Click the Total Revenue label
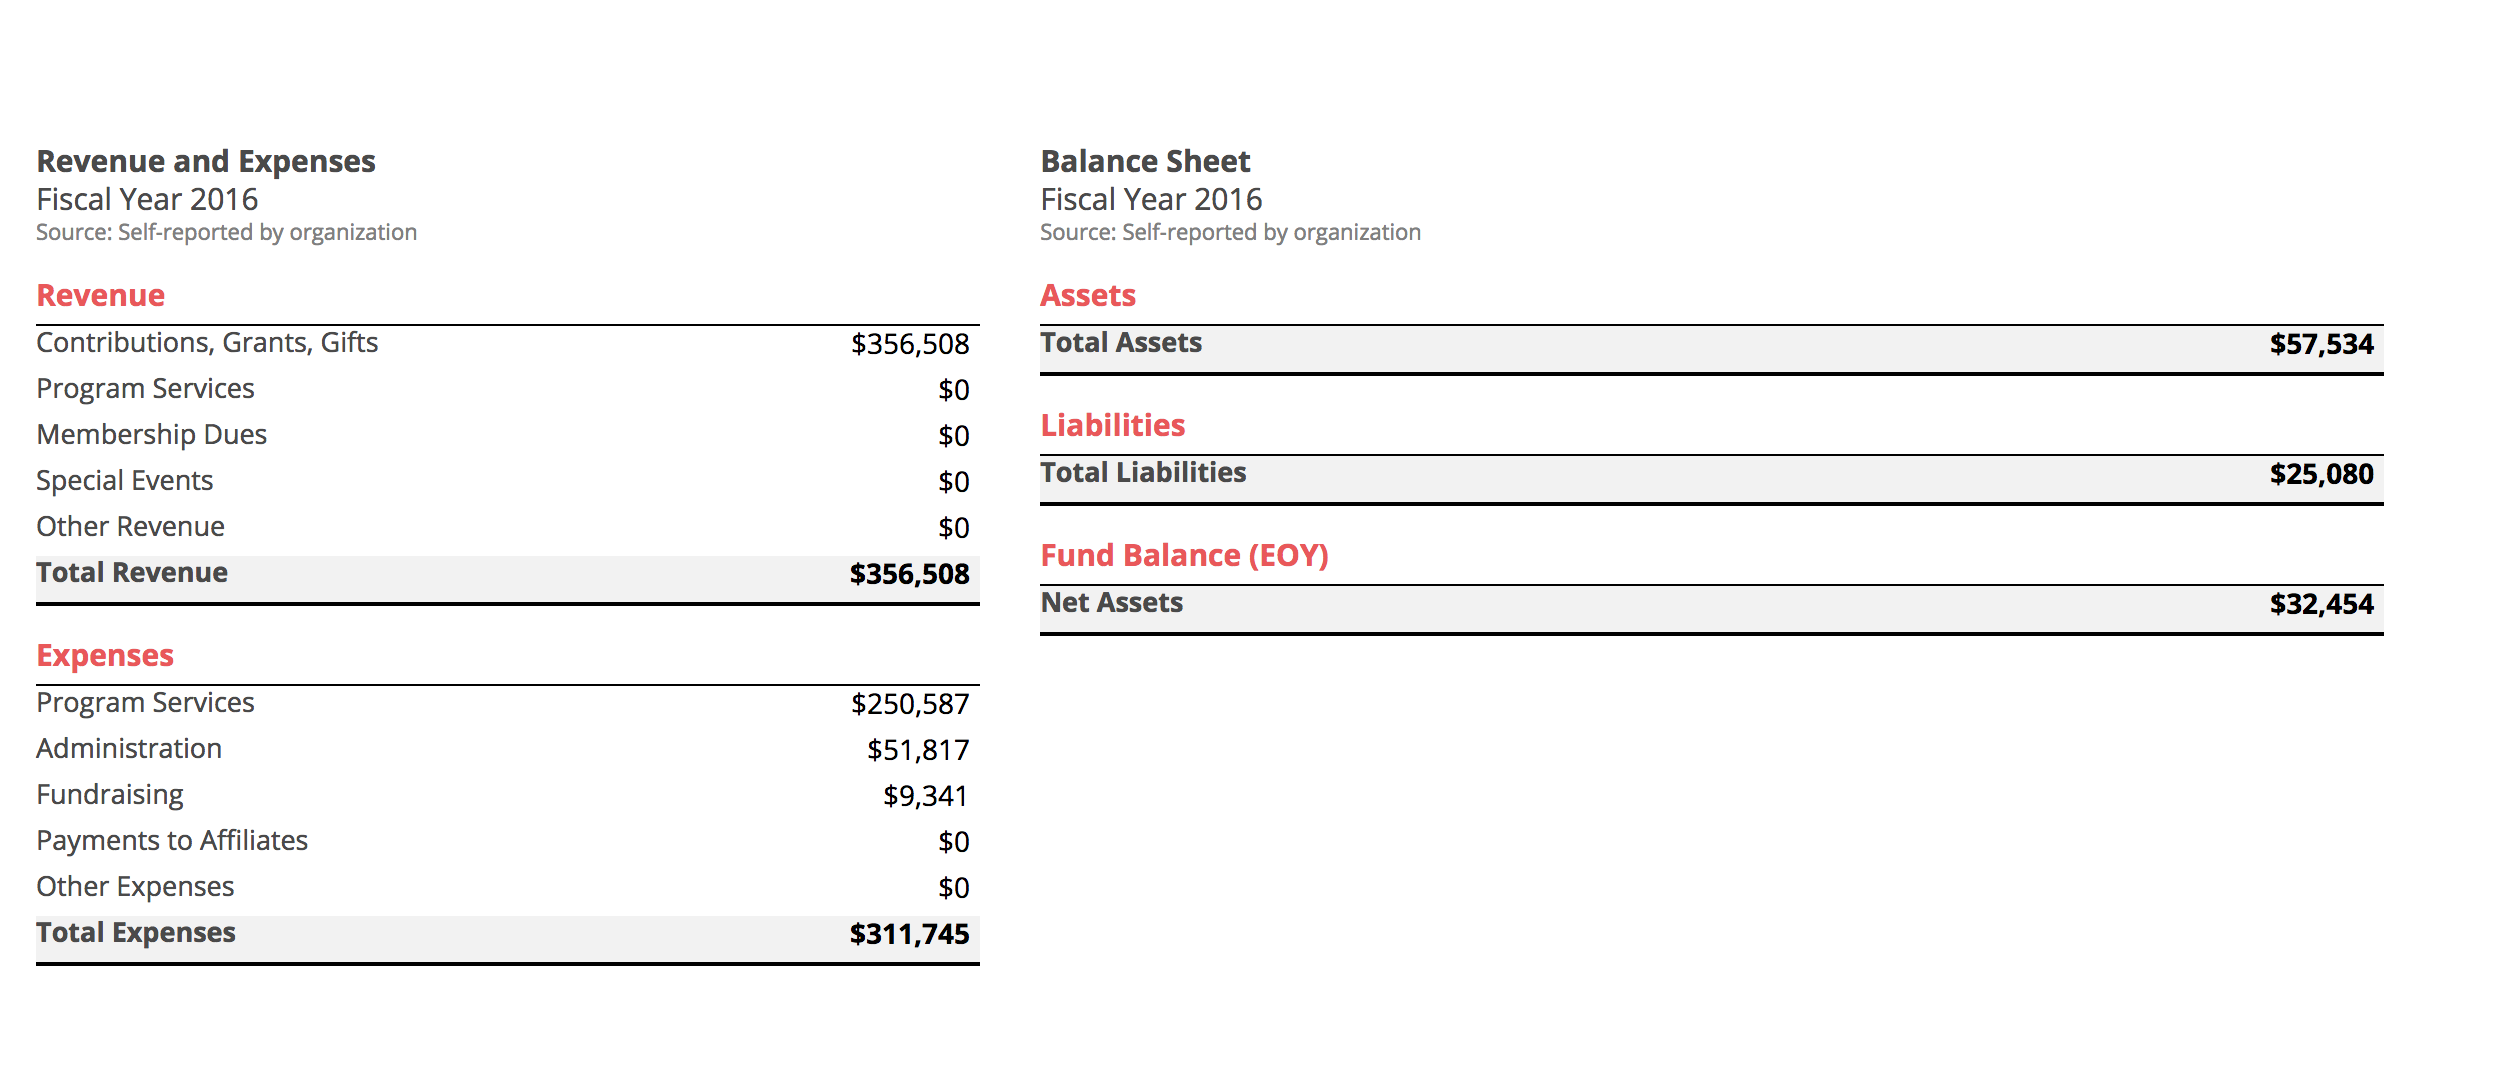This screenshot has height=1076, width=2496. coord(132,572)
